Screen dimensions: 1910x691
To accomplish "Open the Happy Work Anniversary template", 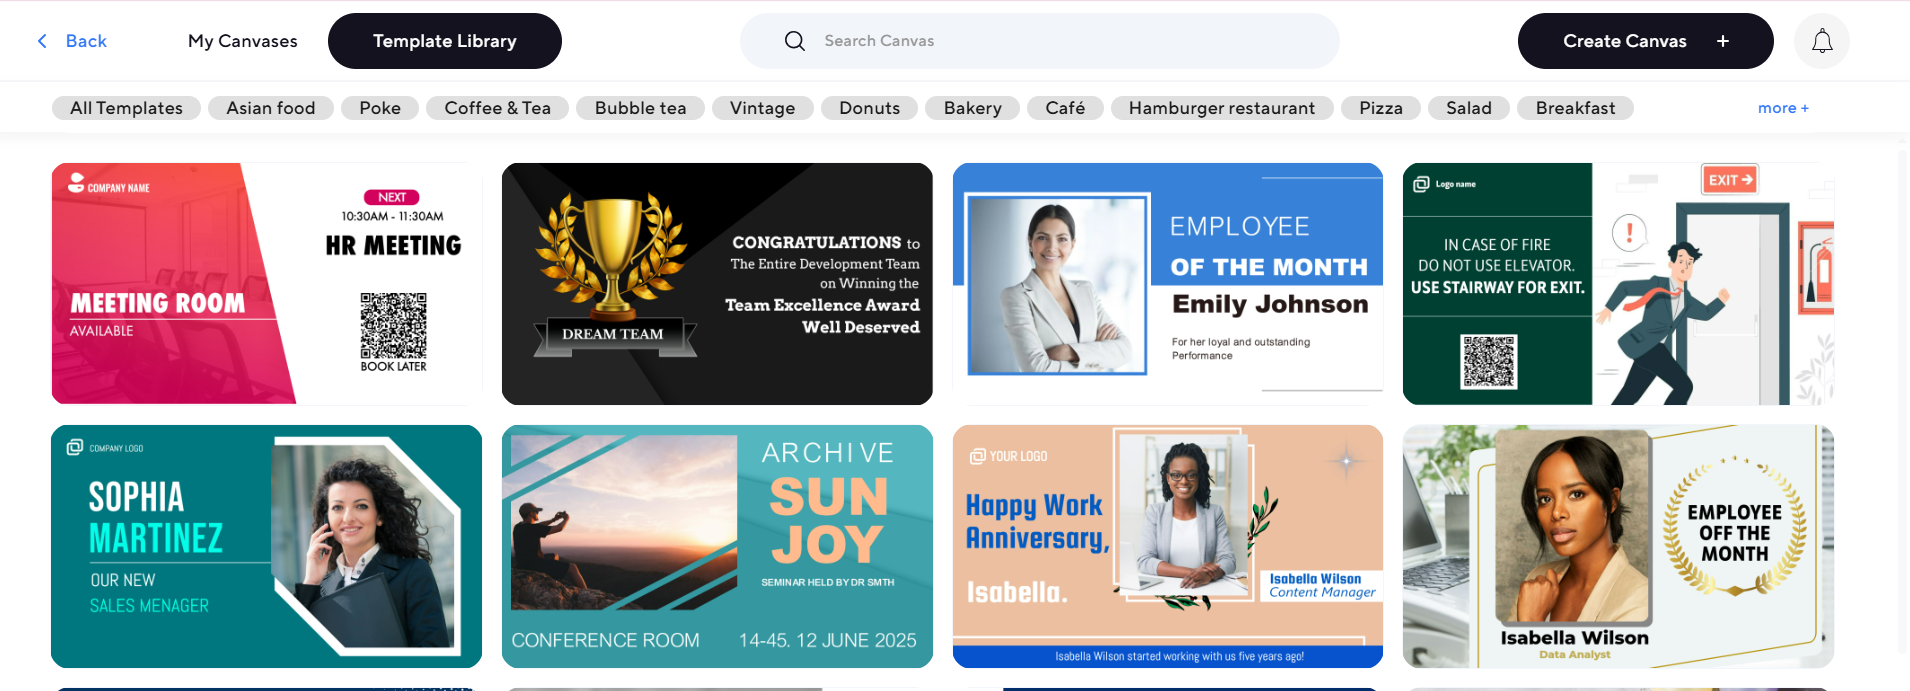I will [1167, 546].
